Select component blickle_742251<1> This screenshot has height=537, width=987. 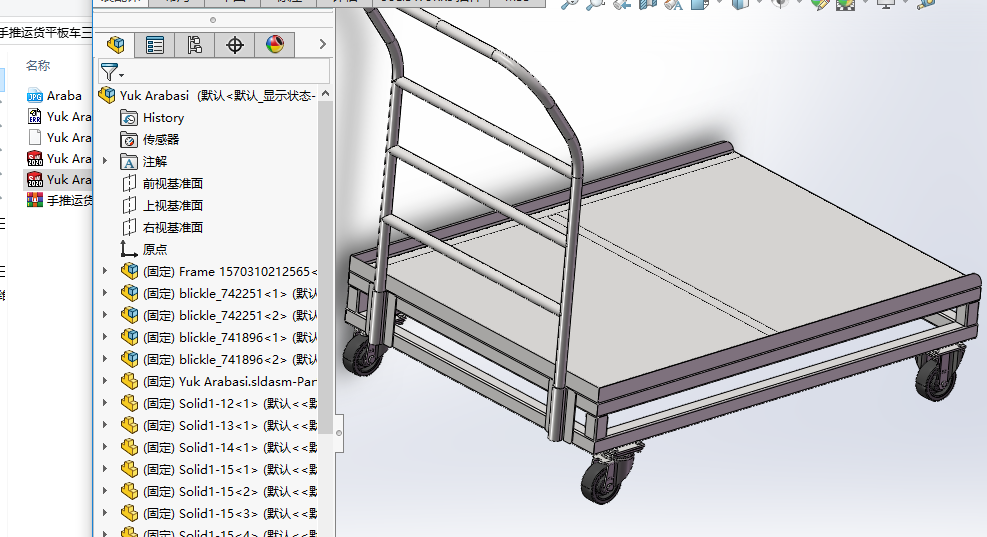[218, 294]
